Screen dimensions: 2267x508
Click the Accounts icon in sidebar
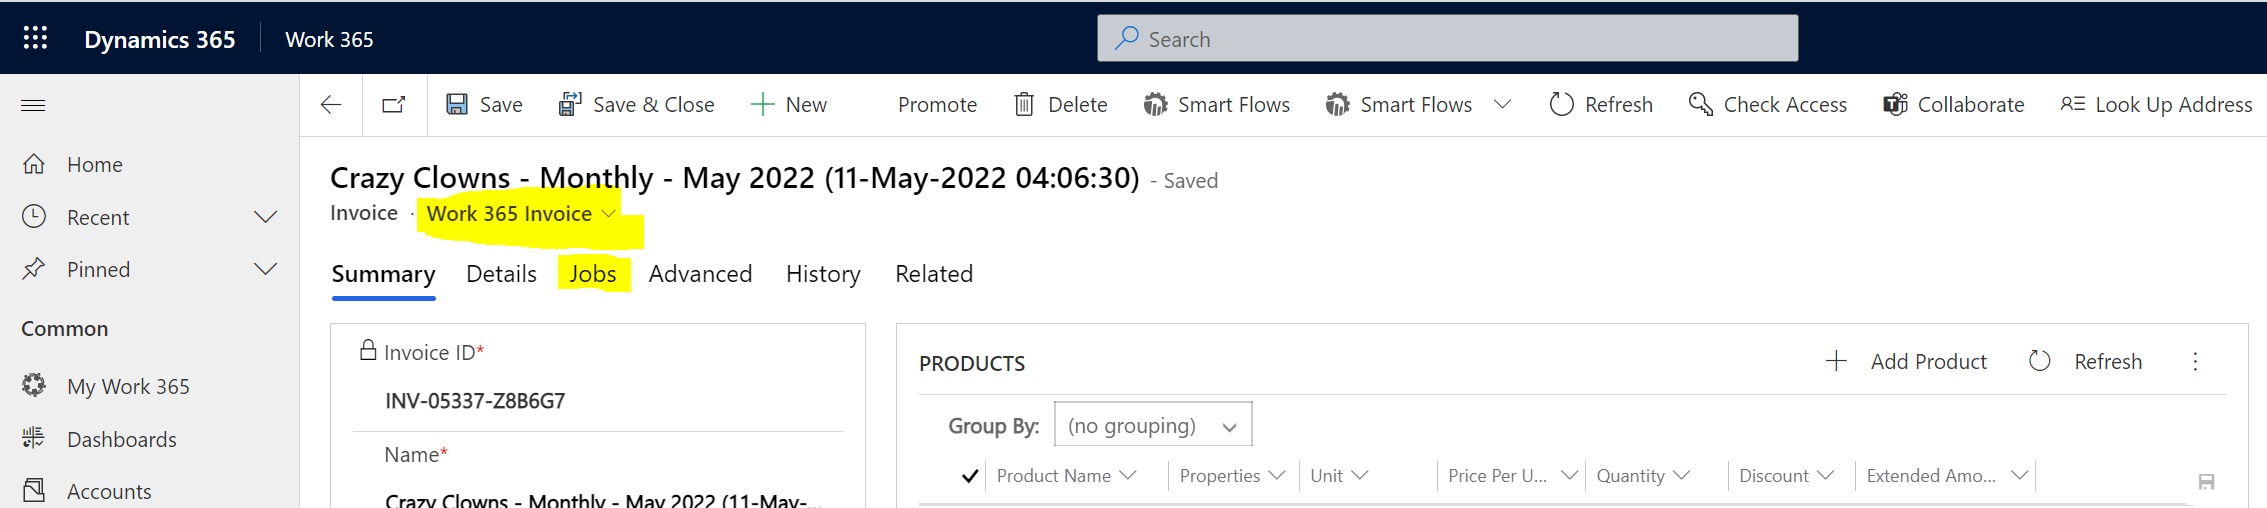(x=34, y=491)
